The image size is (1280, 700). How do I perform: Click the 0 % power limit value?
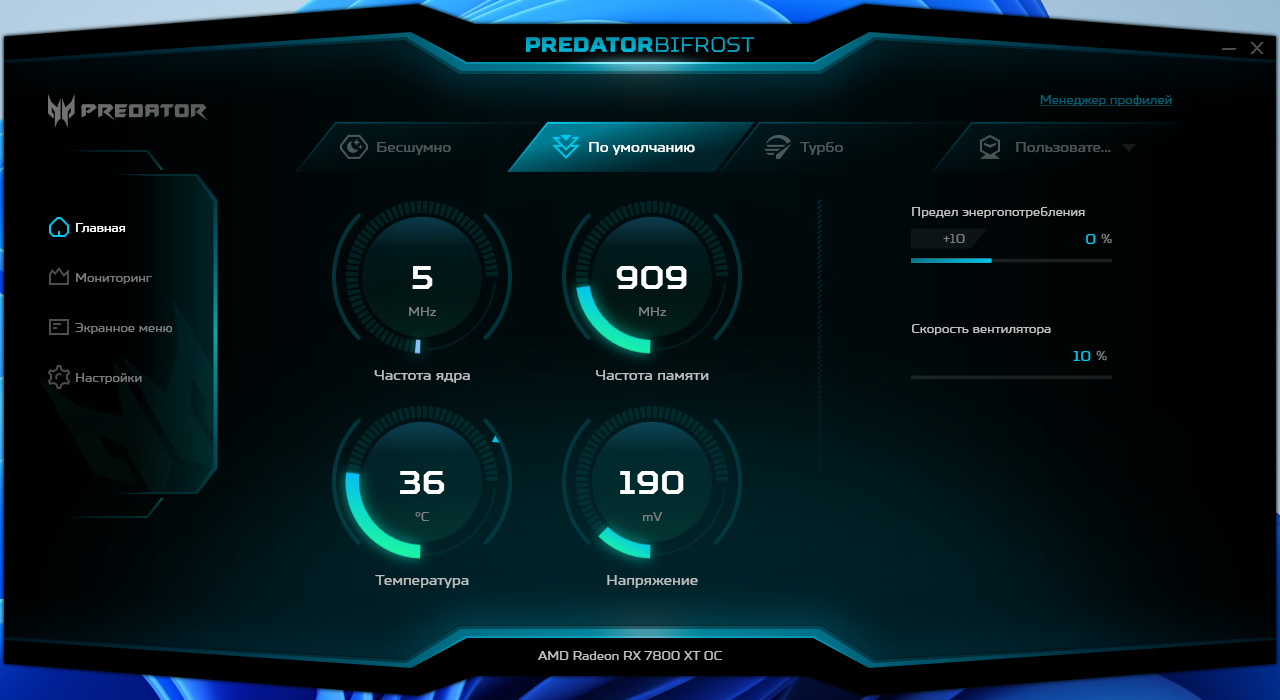1098,239
